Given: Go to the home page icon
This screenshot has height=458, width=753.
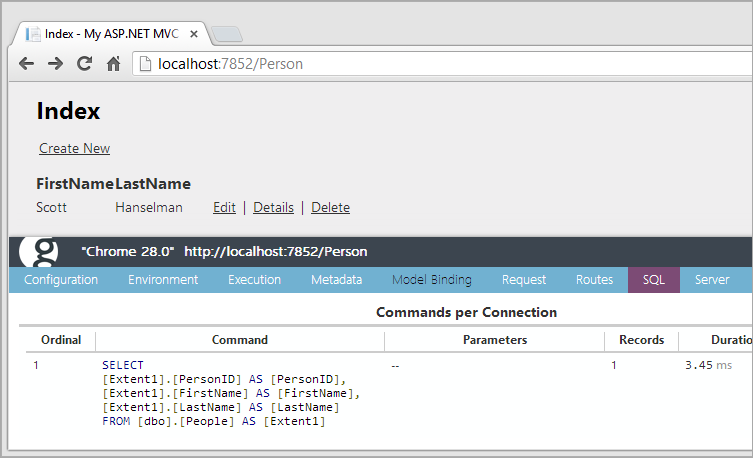Looking at the screenshot, I should pyautogui.click(x=113, y=63).
